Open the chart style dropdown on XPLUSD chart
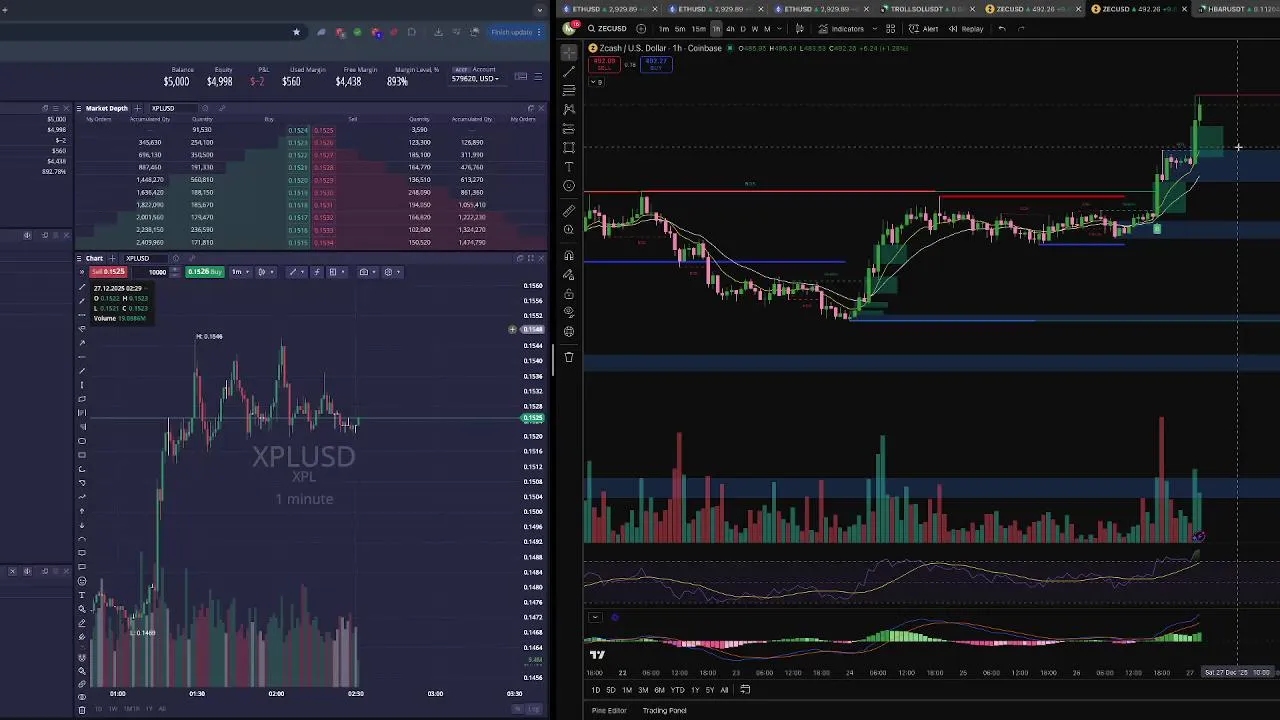1280x720 pixels. [266, 272]
